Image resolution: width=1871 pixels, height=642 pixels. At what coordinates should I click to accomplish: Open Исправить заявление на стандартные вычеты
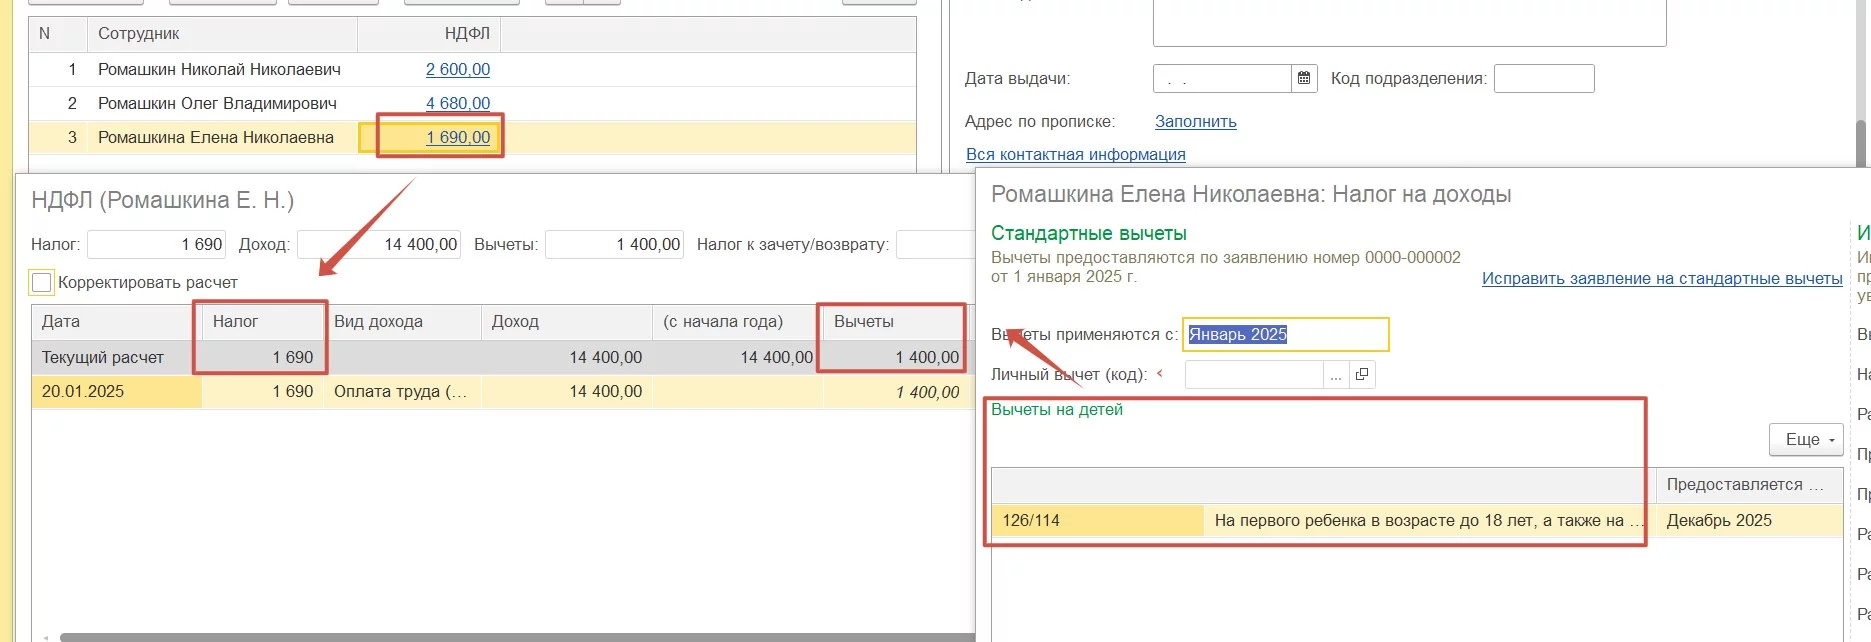click(1662, 278)
